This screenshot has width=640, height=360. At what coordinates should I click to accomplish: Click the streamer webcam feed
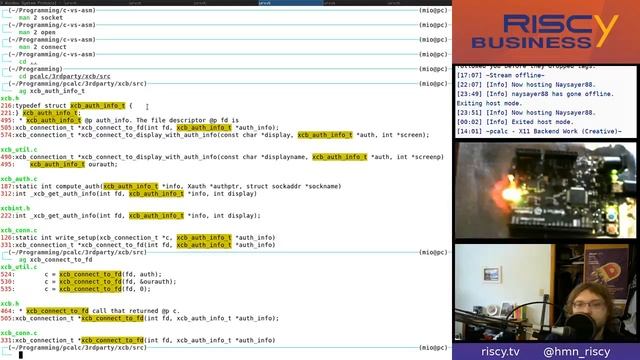[545, 292]
